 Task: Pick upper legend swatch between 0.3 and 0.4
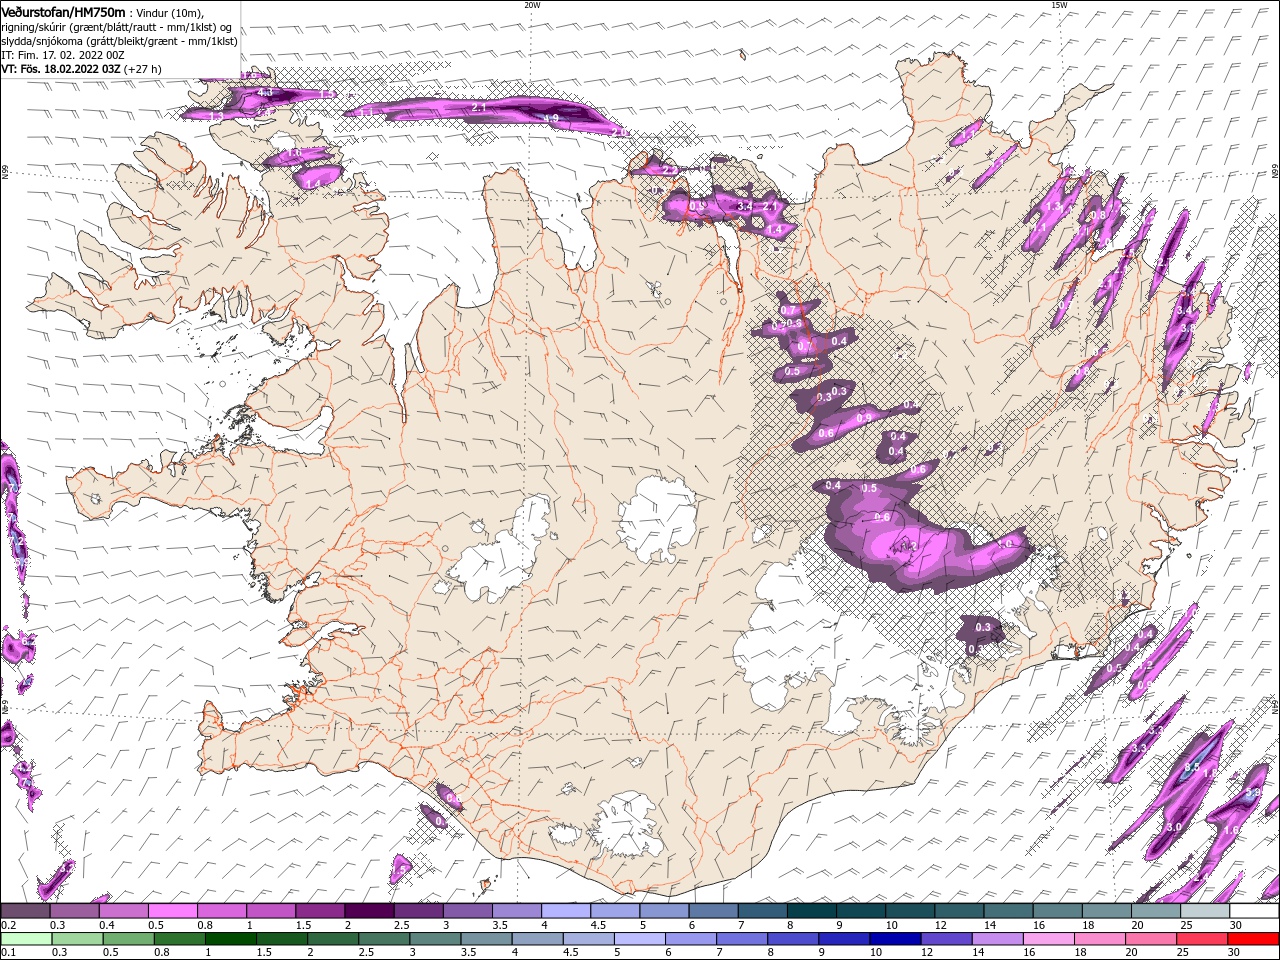[74, 911]
